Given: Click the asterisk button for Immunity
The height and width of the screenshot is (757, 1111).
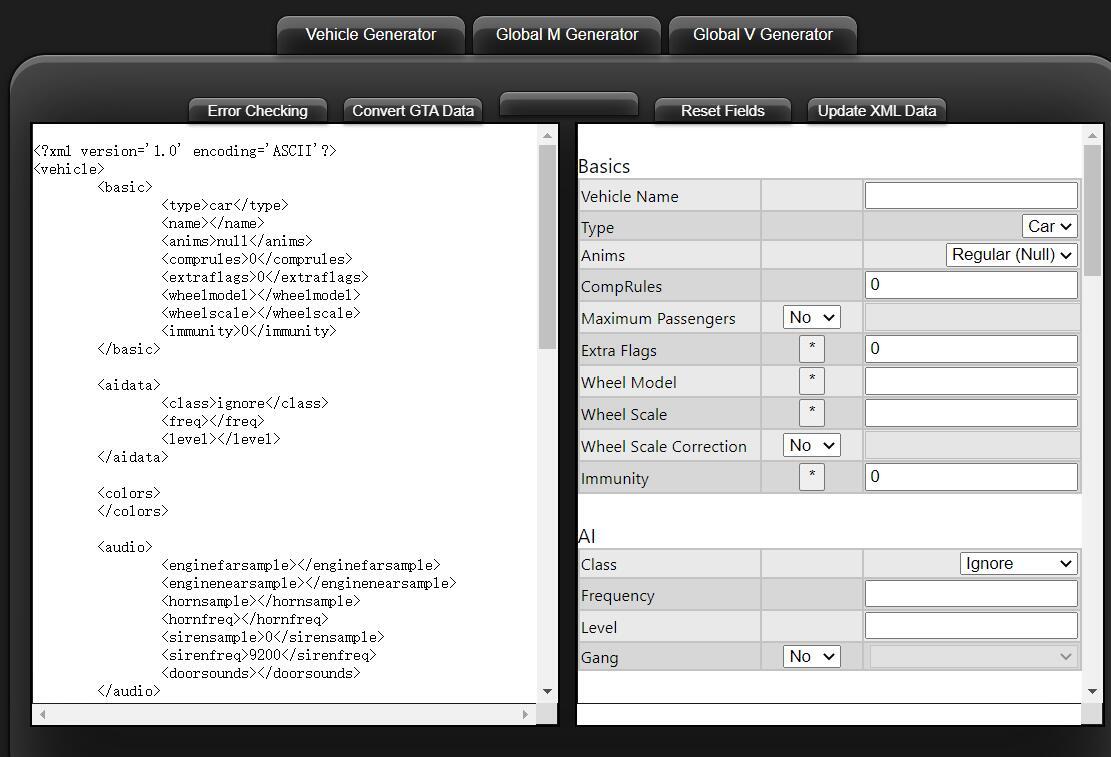Looking at the screenshot, I should pos(812,476).
